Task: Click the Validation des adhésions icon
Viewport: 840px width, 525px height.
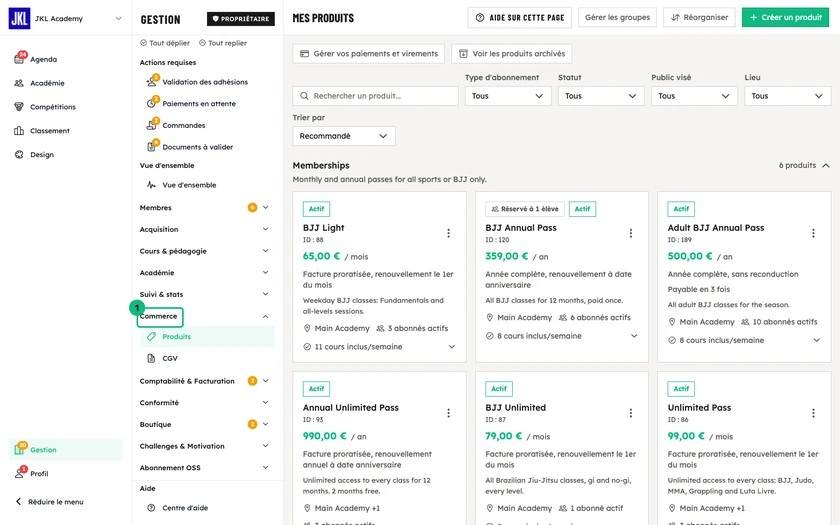Action: coord(152,82)
